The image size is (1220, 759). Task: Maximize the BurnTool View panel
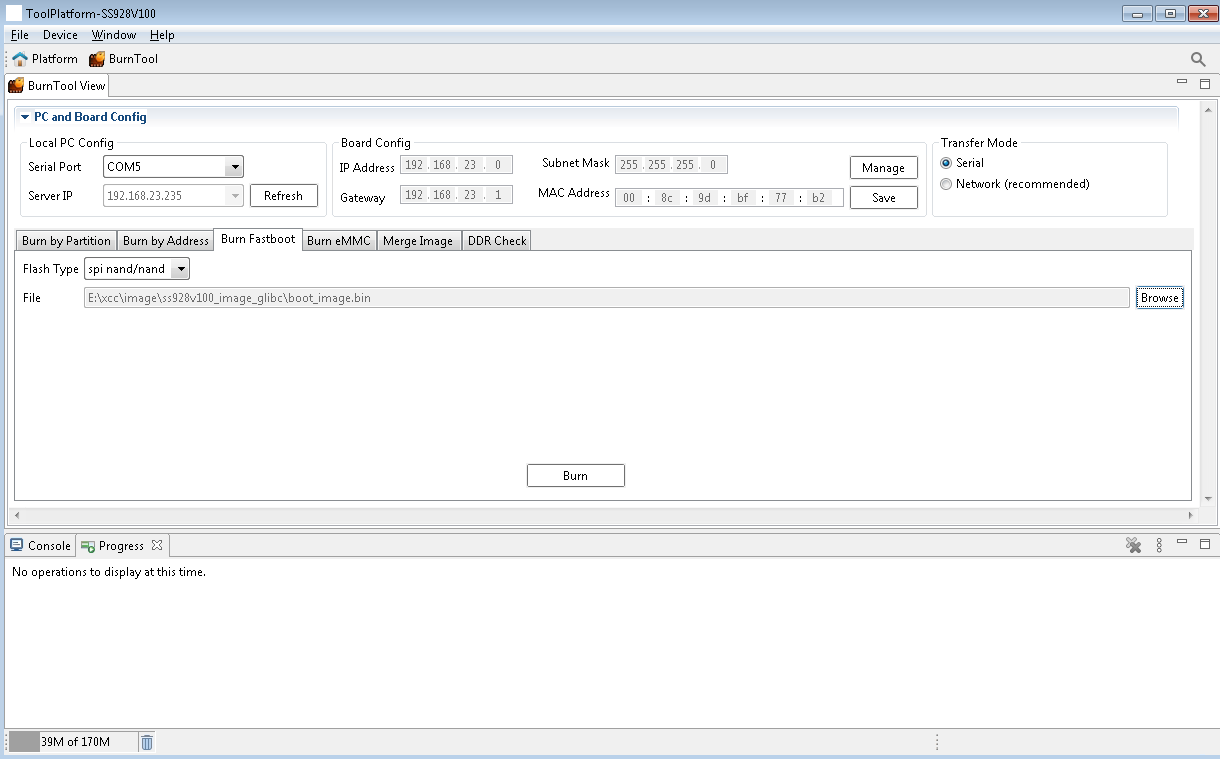coord(1204,85)
